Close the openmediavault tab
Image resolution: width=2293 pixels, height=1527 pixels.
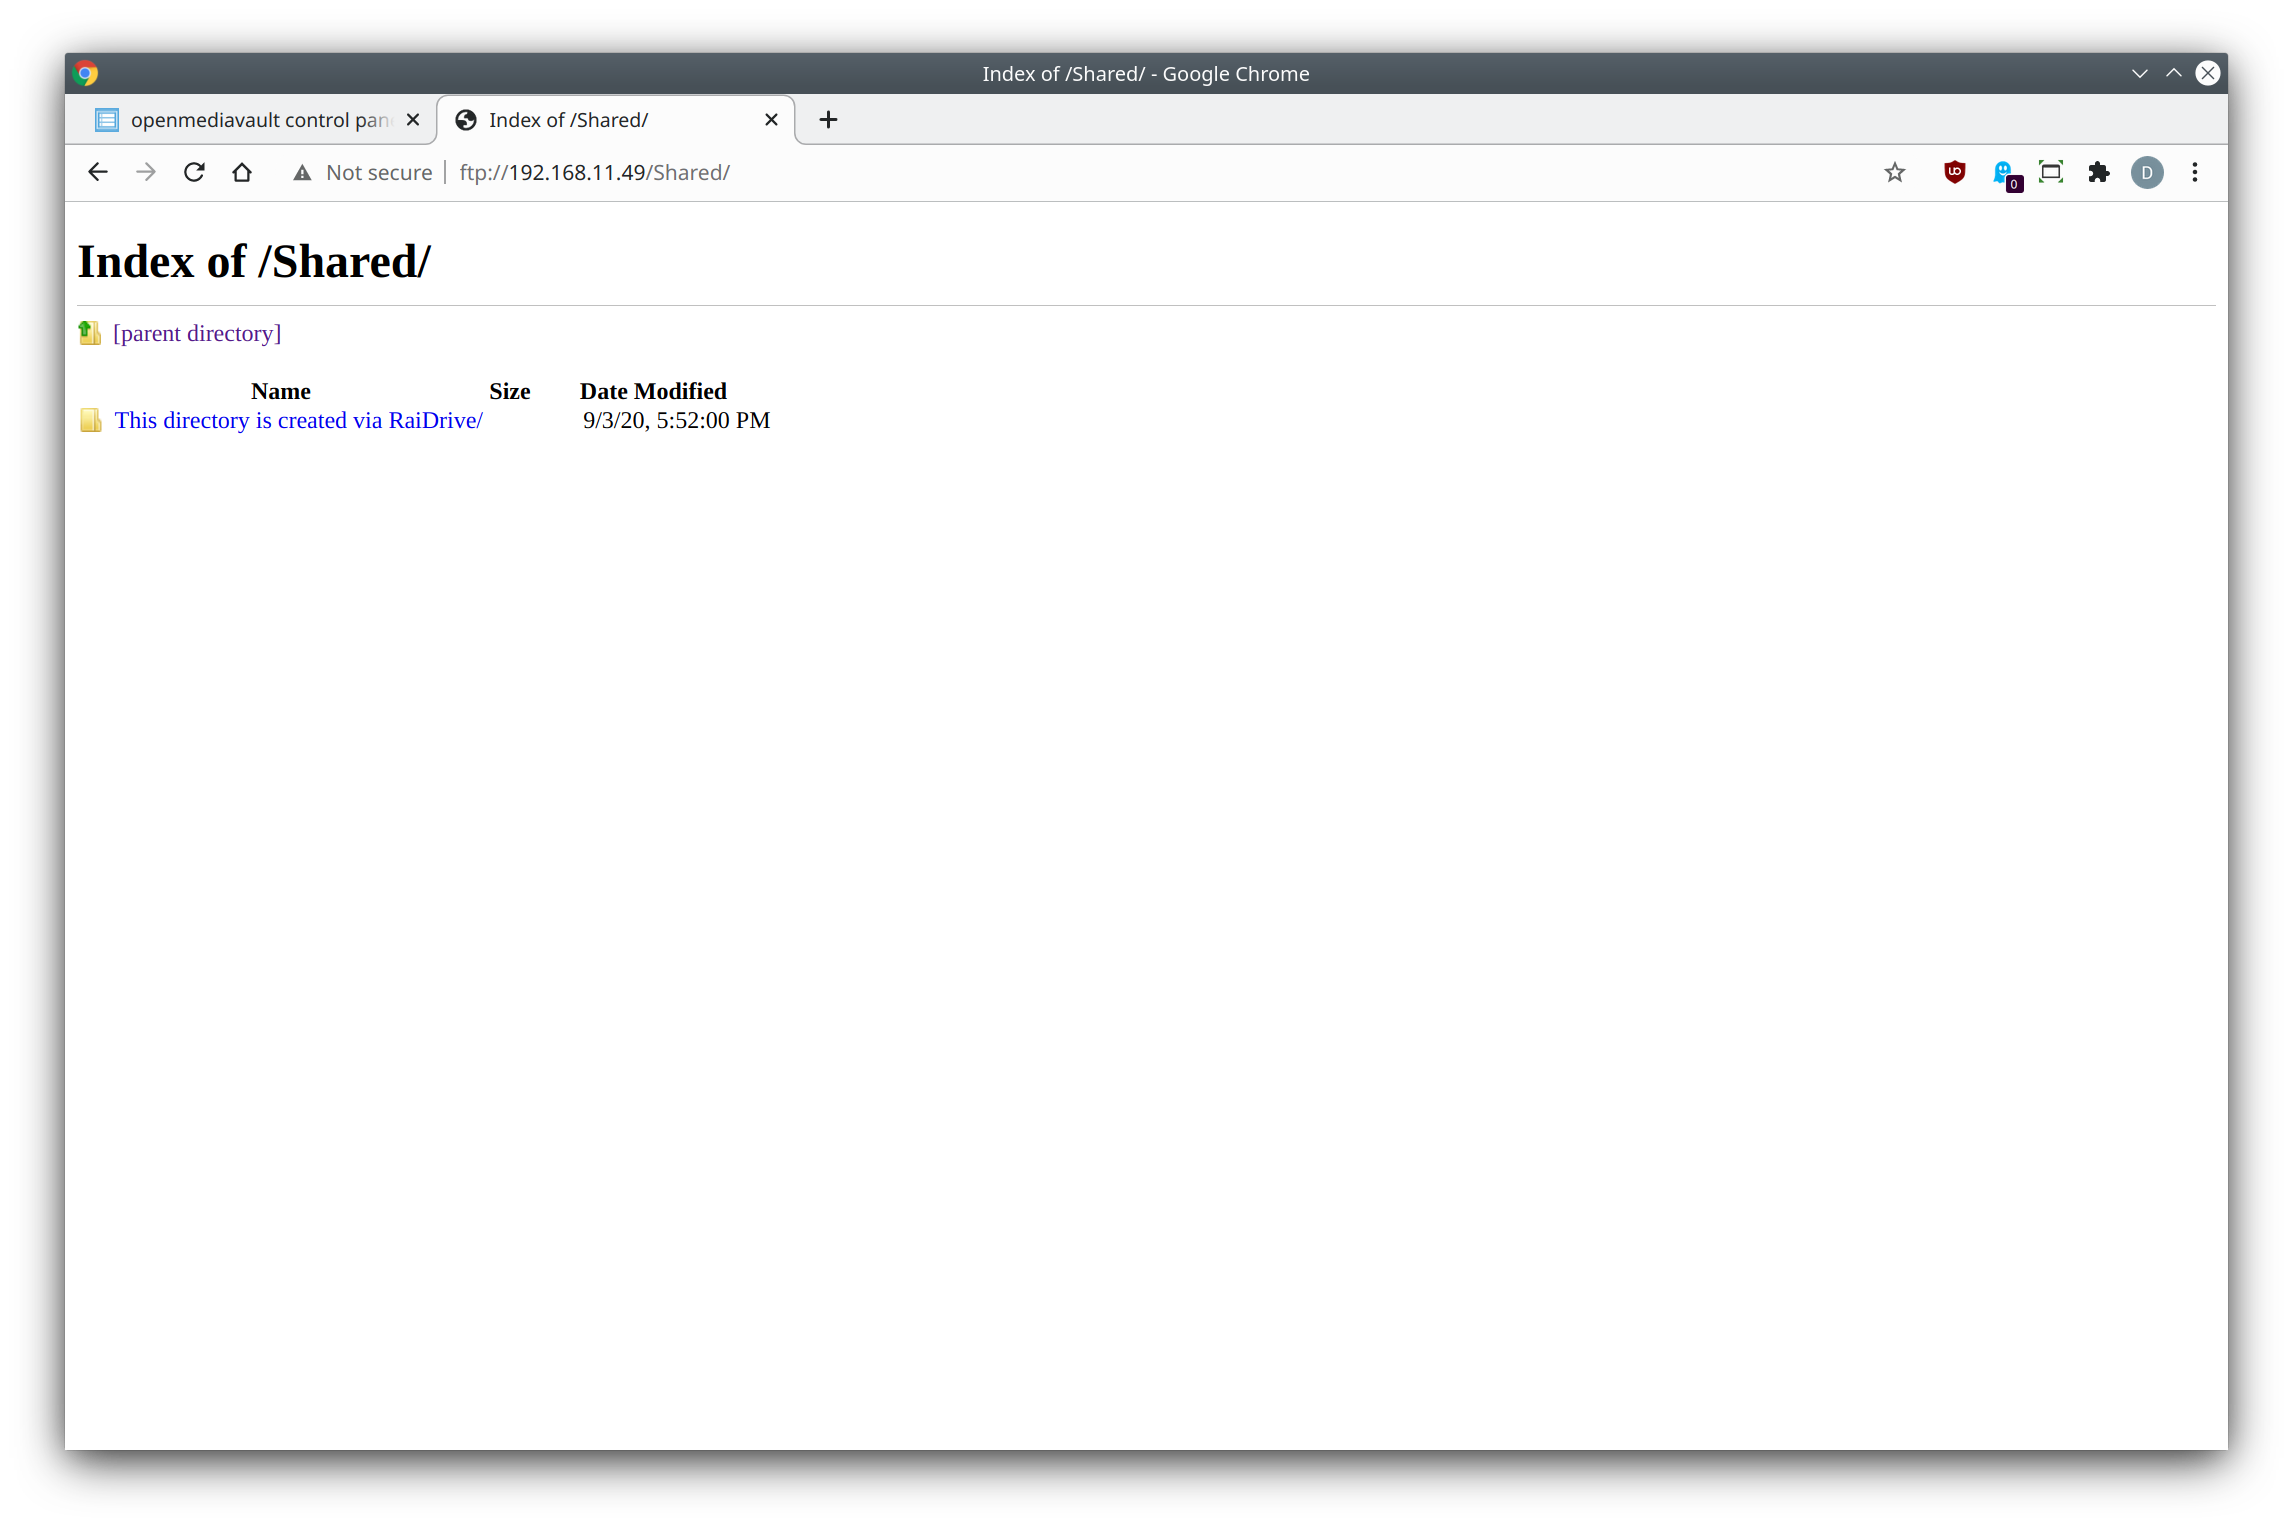[x=413, y=120]
